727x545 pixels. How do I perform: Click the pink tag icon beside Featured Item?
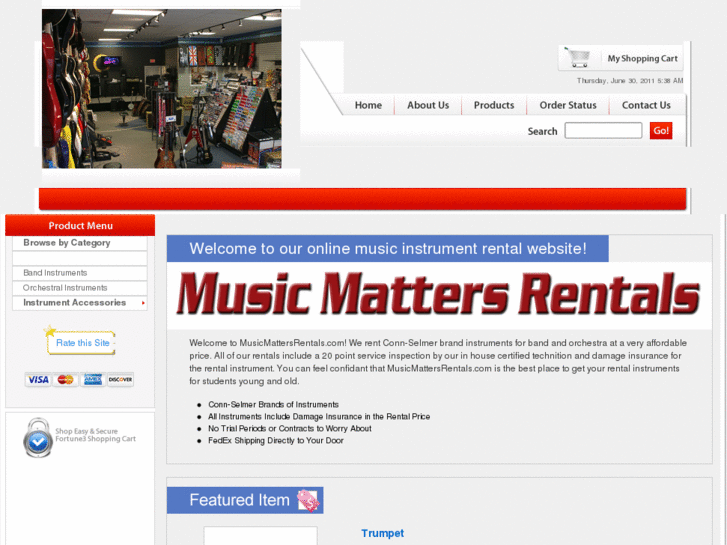pyautogui.click(x=308, y=500)
